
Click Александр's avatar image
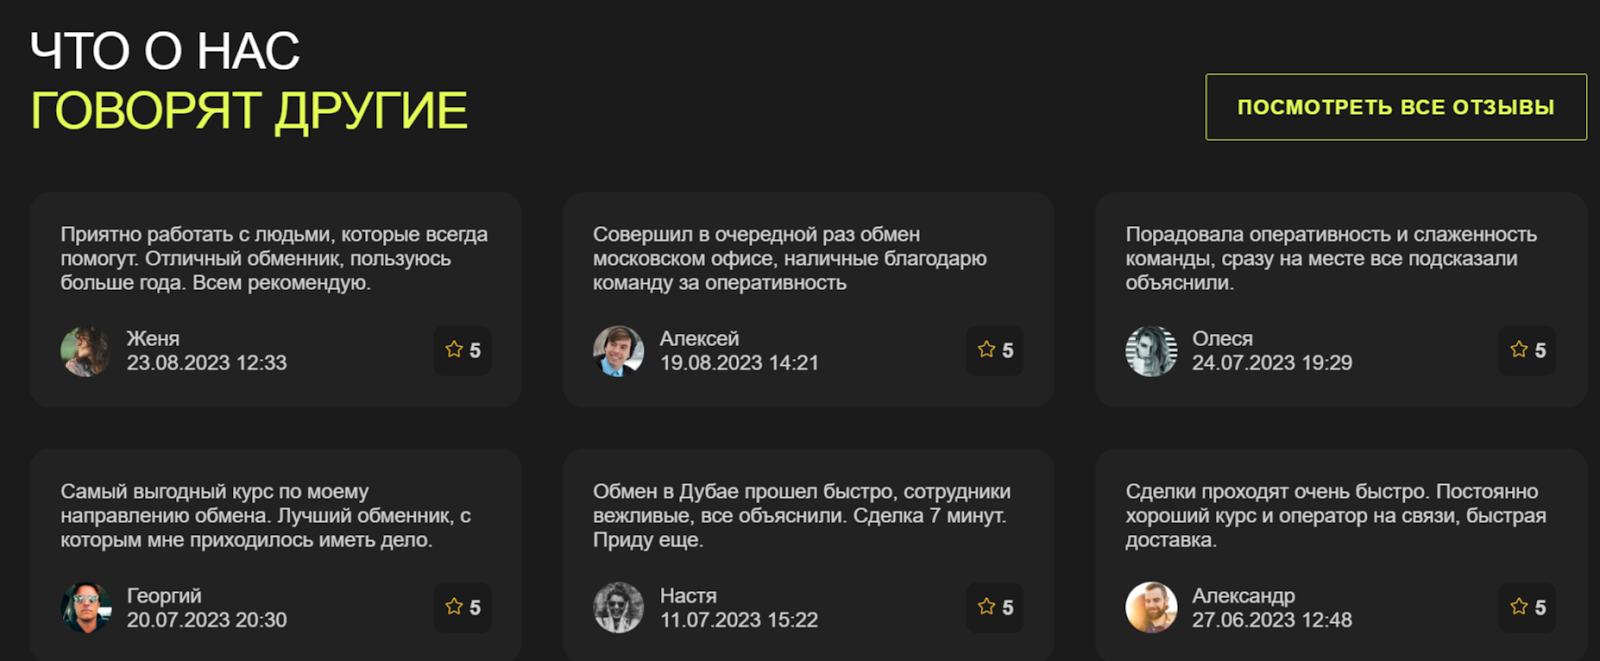pyautogui.click(x=1151, y=608)
